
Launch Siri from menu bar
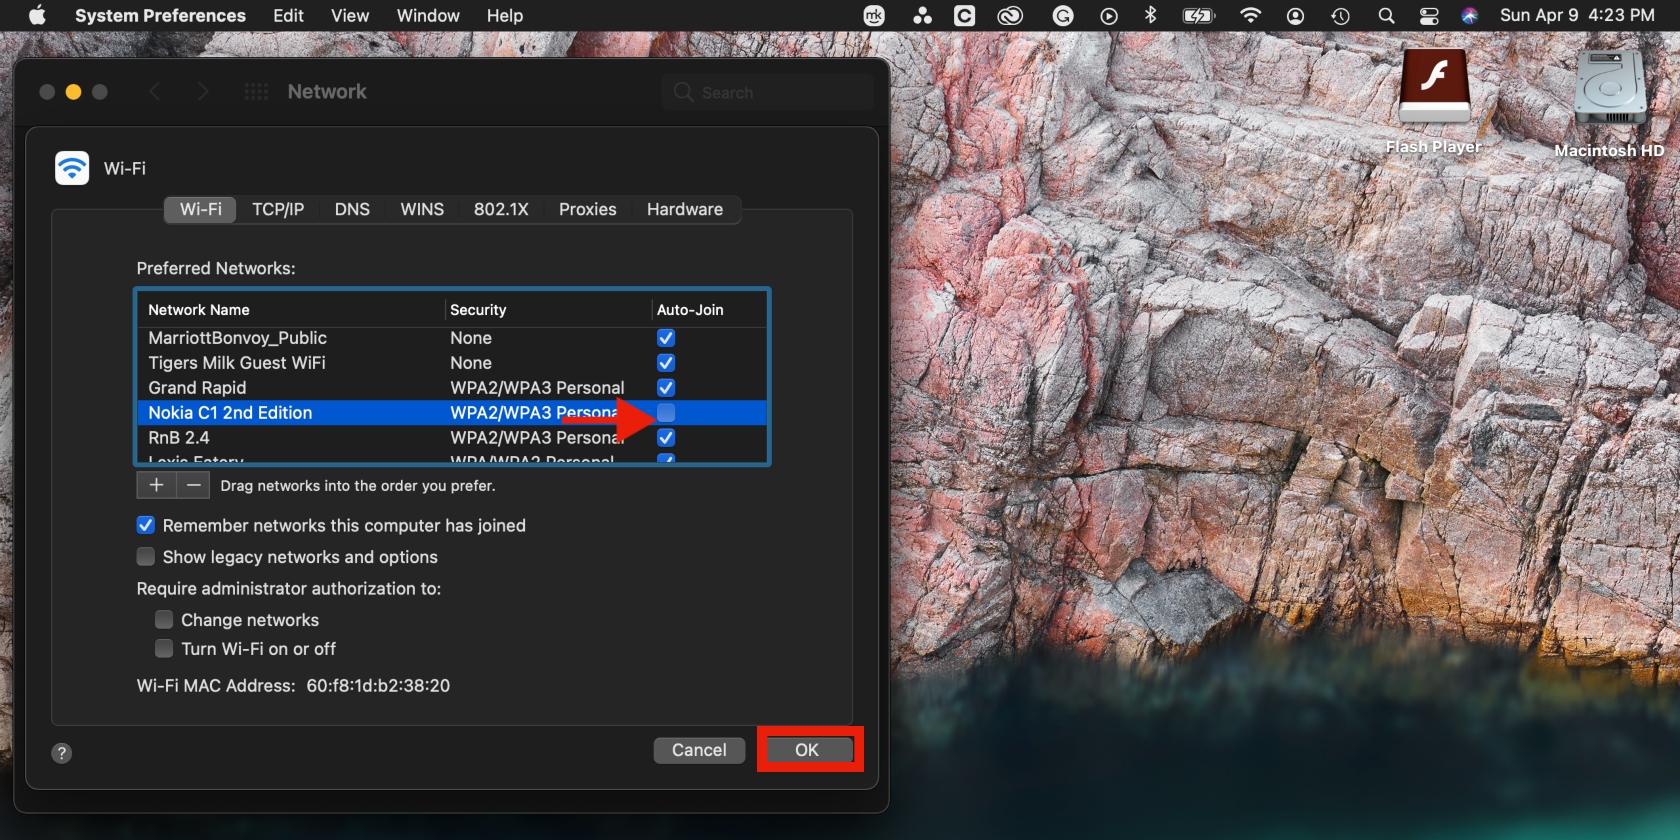point(1469,16)
